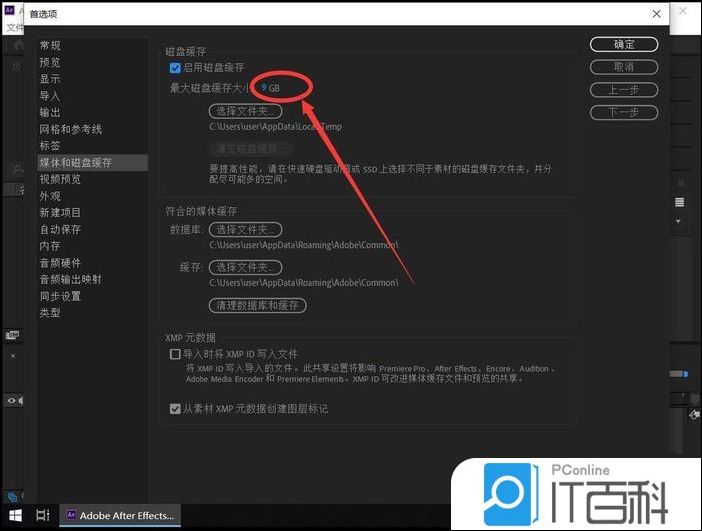Open the 同步设置 preferences category

[x=60, y=296]
